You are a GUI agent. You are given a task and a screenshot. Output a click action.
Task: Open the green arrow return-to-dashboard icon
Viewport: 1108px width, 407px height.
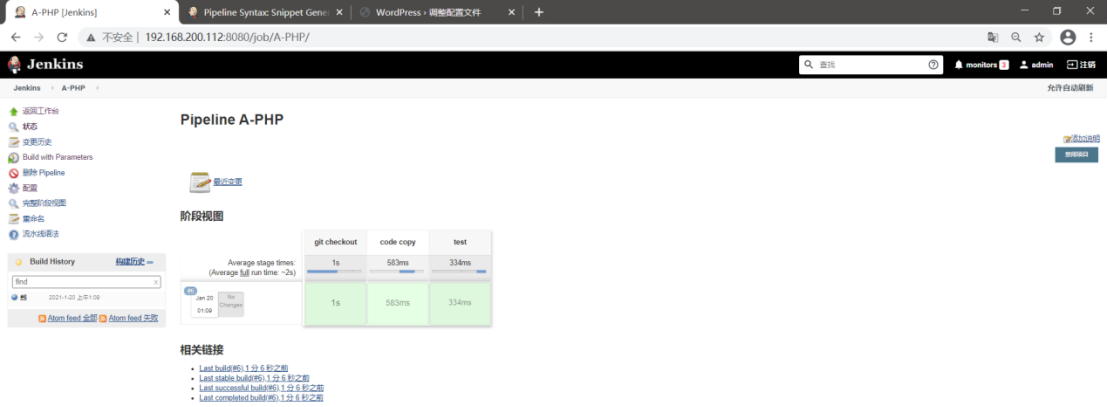point(13,112)
